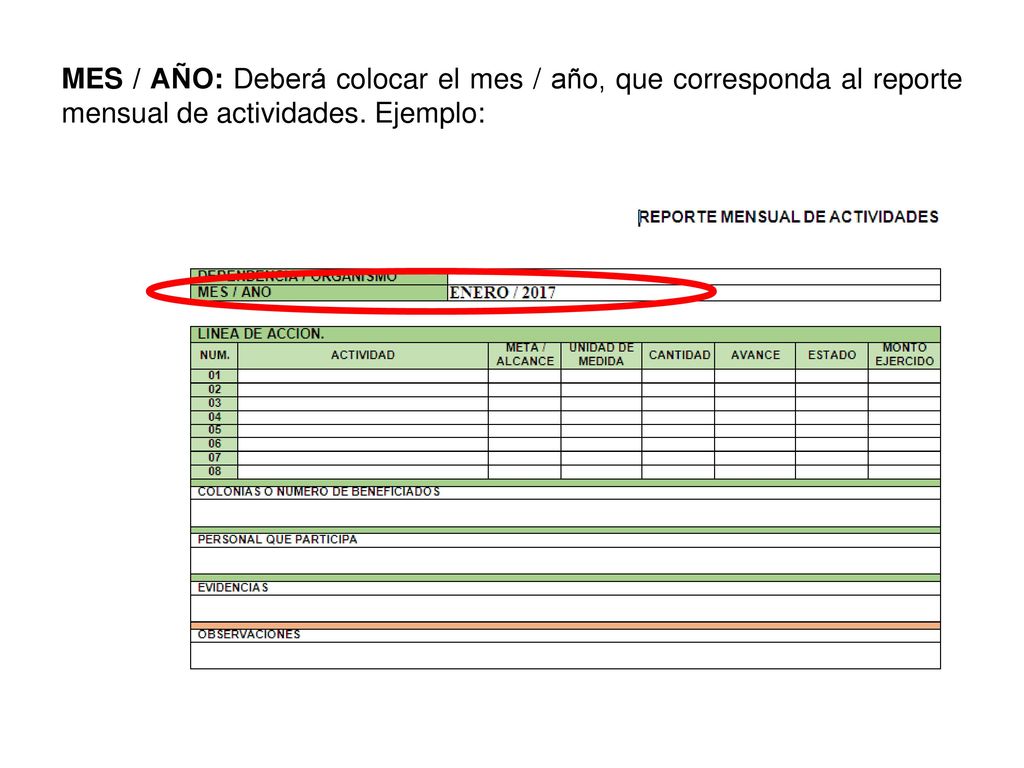The image size is (1024, 768).
Task: Select the MES / AÑO label cell
Action: pyautogui.click(x=319, y=293)
